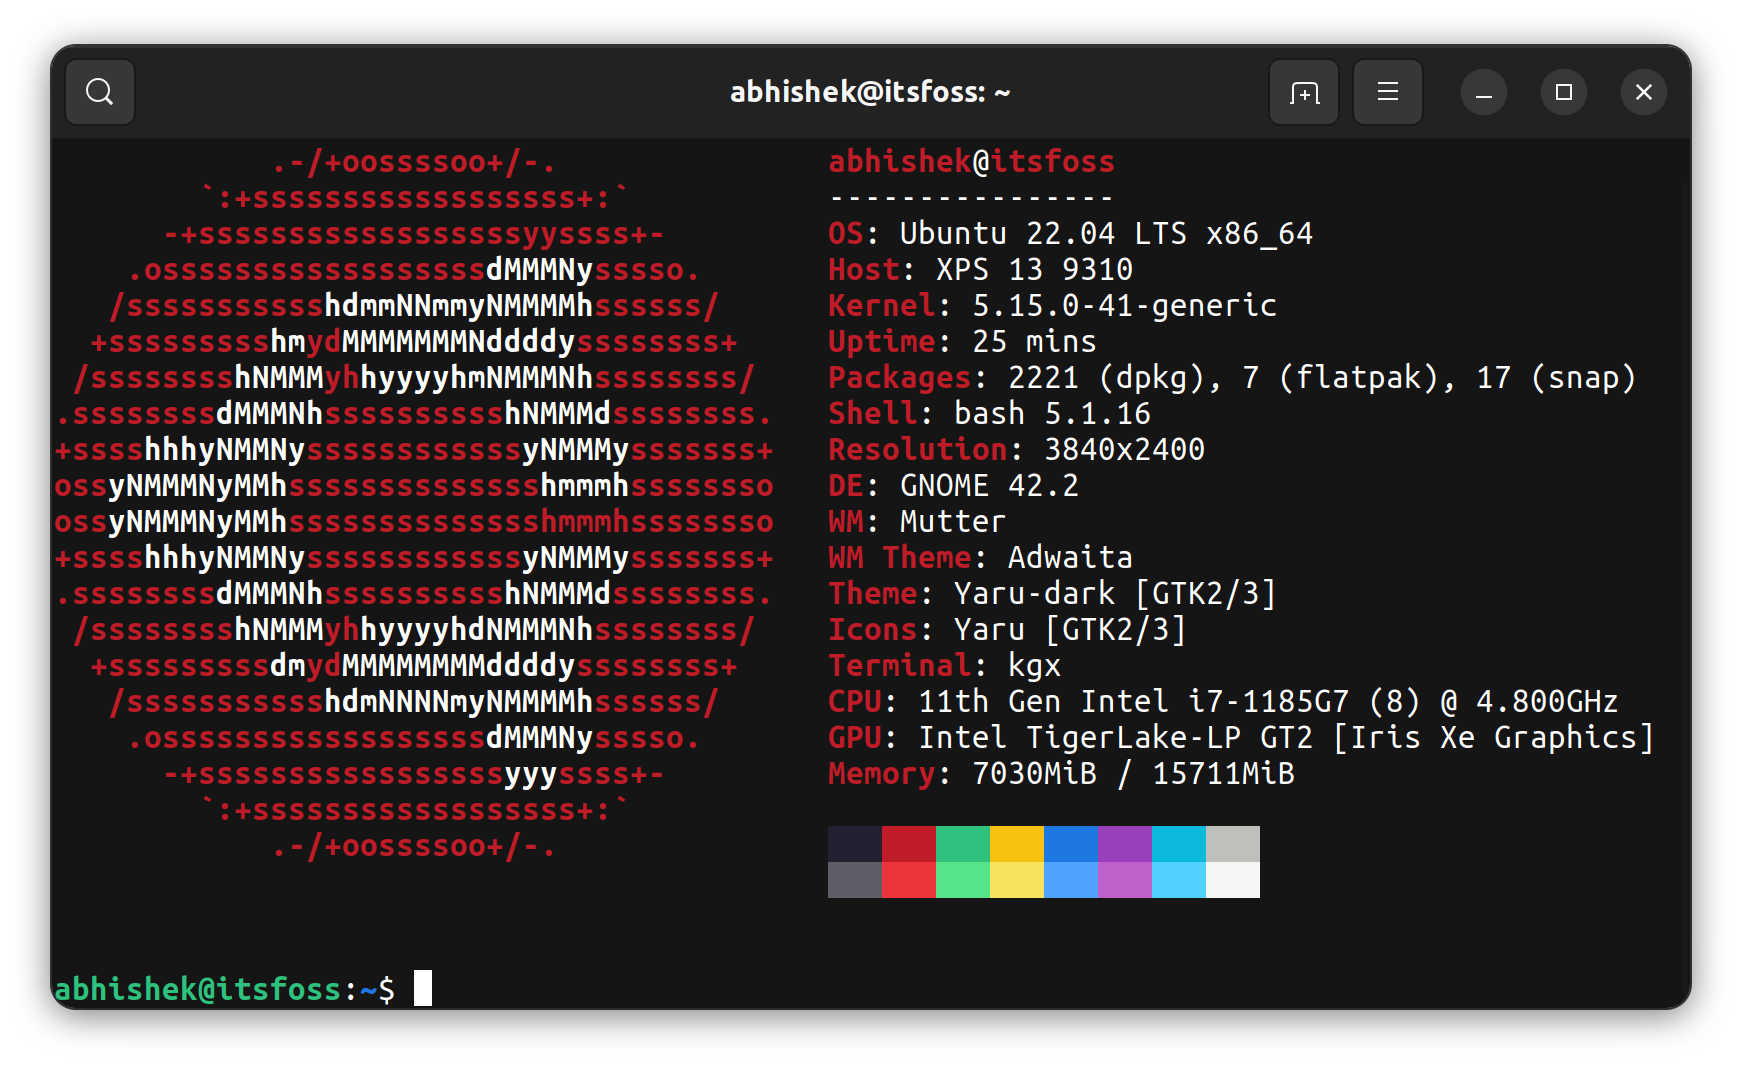
Task: Click the purple top-row color block
Action: pos(1125,844)
